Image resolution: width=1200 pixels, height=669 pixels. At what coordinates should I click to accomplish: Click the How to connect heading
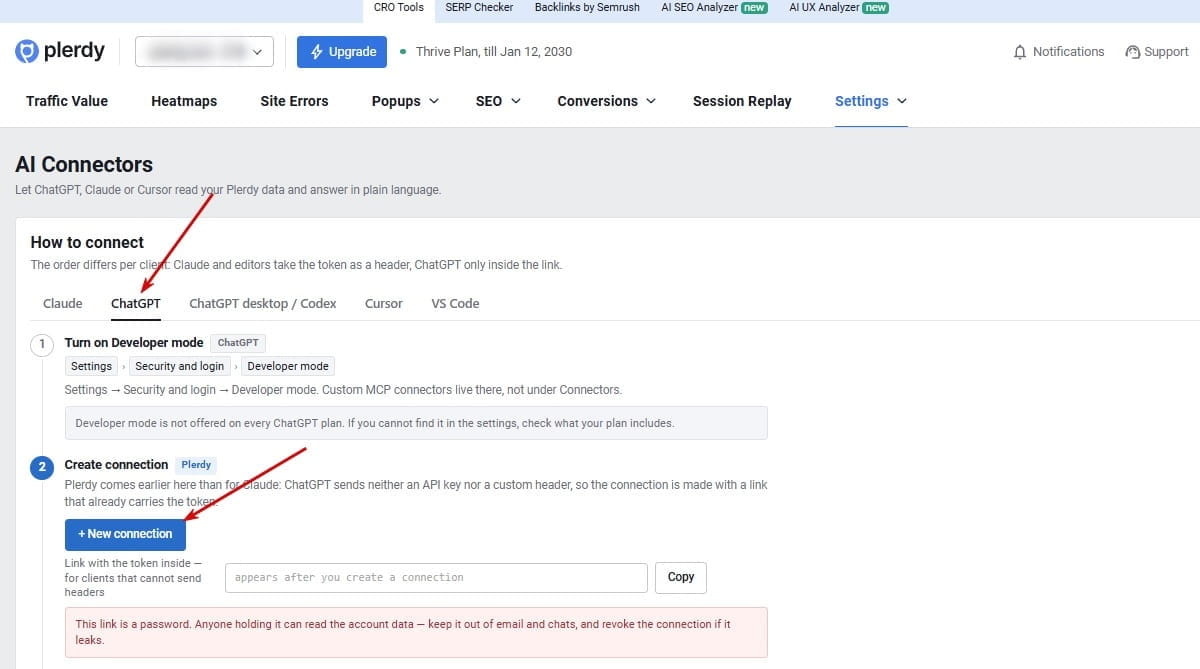point(87,242)
